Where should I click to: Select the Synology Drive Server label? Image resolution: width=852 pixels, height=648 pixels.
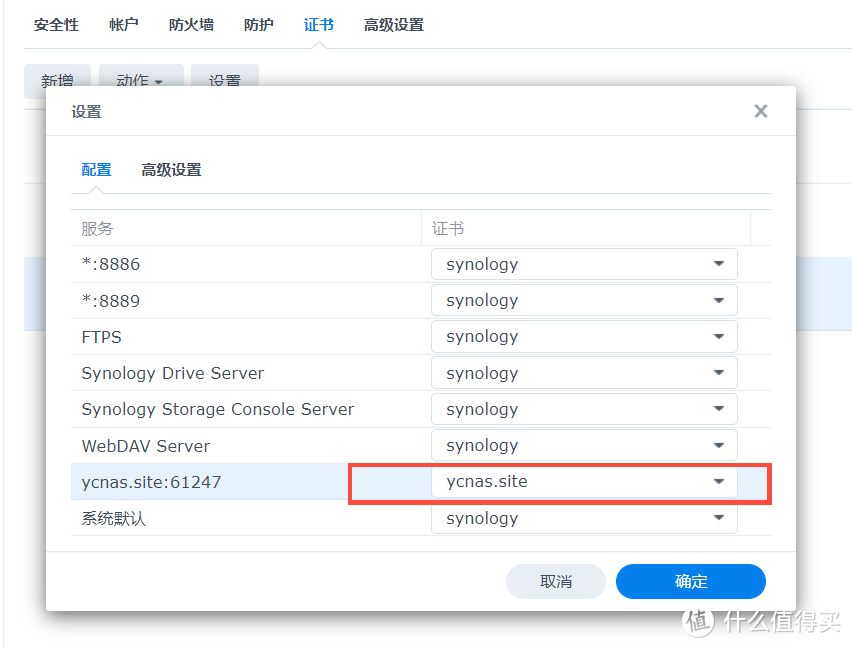point(173,373)
